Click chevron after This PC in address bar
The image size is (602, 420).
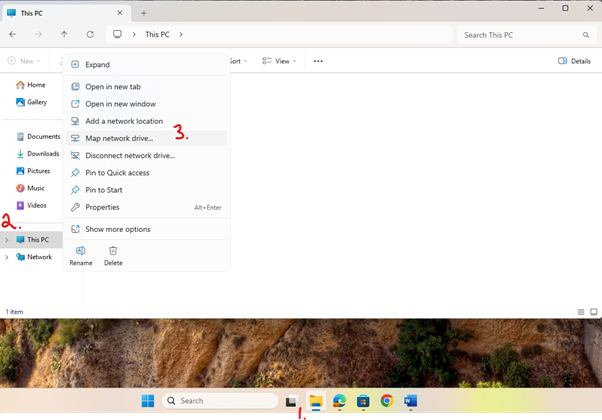(181, 35)
